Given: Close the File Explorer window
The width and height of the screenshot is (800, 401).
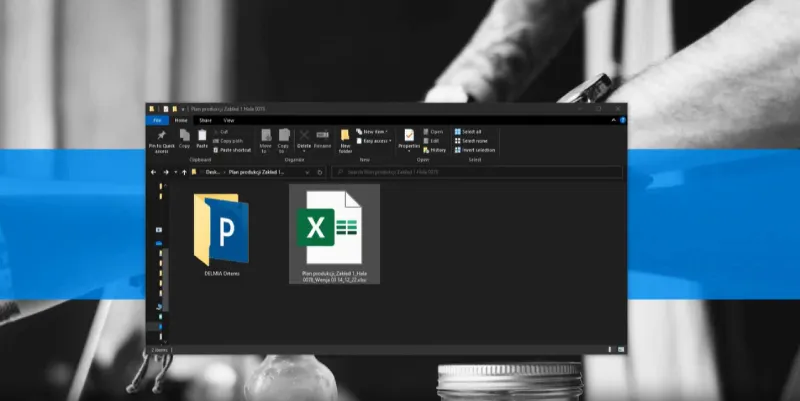Looking at the screenshot, I should coord(618,109).
